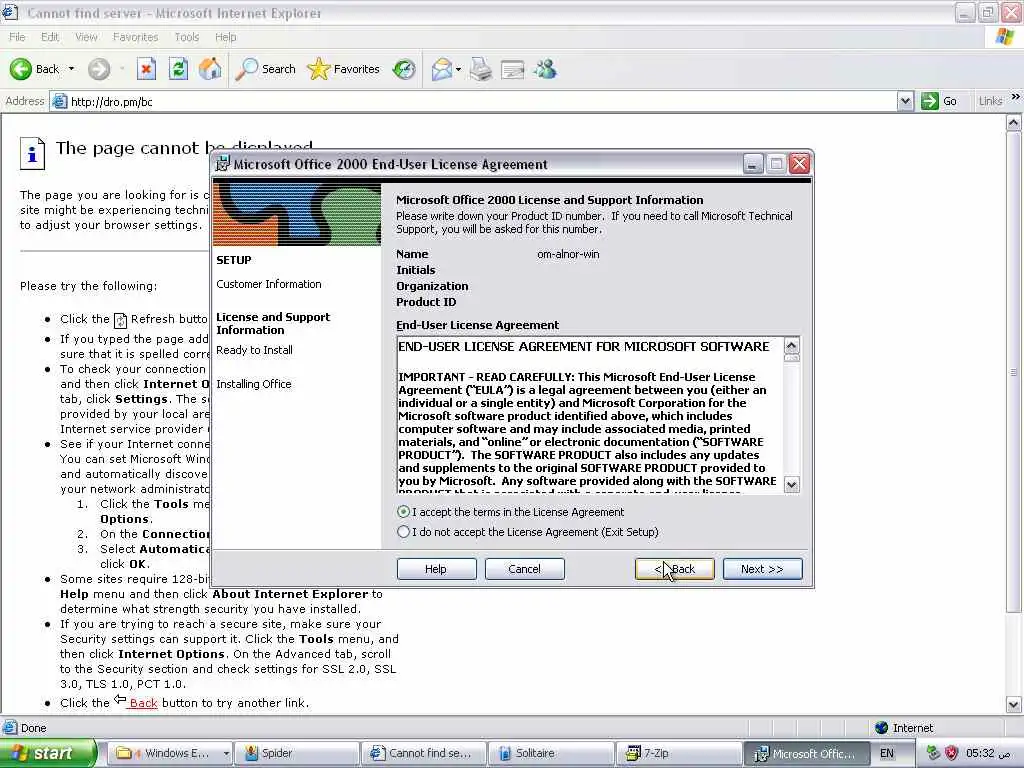1024x768 pixels.
Task: Click the taskbar clock showing 05:32
Action: [x=988, y=753]
